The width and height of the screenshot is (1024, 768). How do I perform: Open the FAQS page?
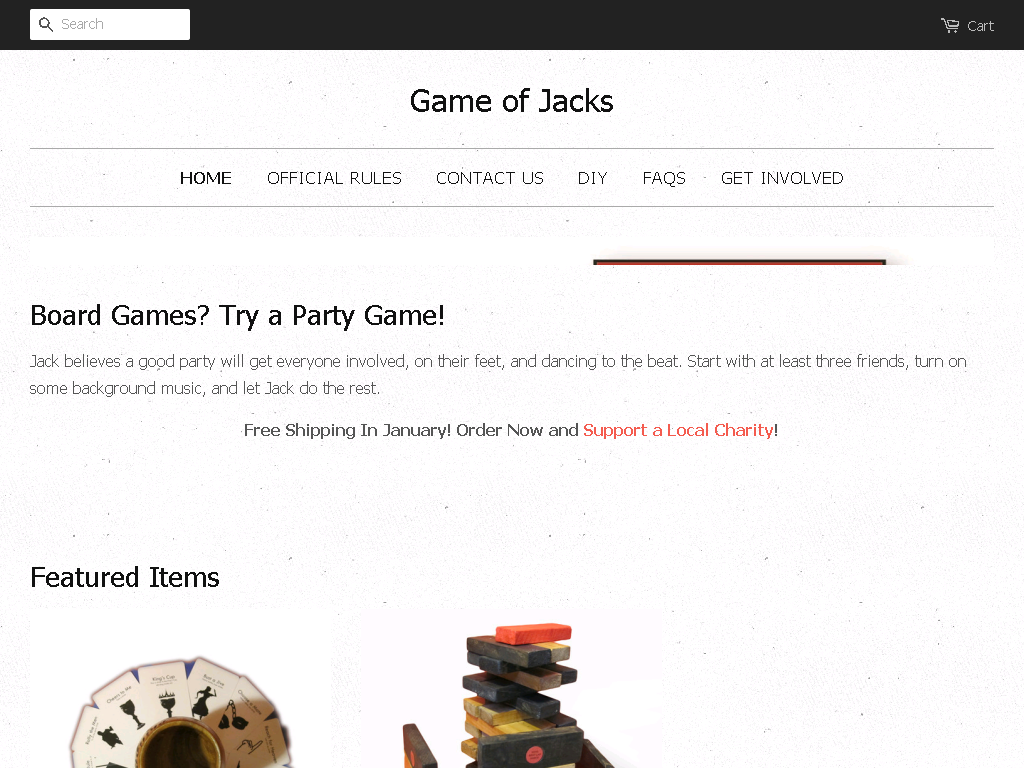(x=664, y=178)
